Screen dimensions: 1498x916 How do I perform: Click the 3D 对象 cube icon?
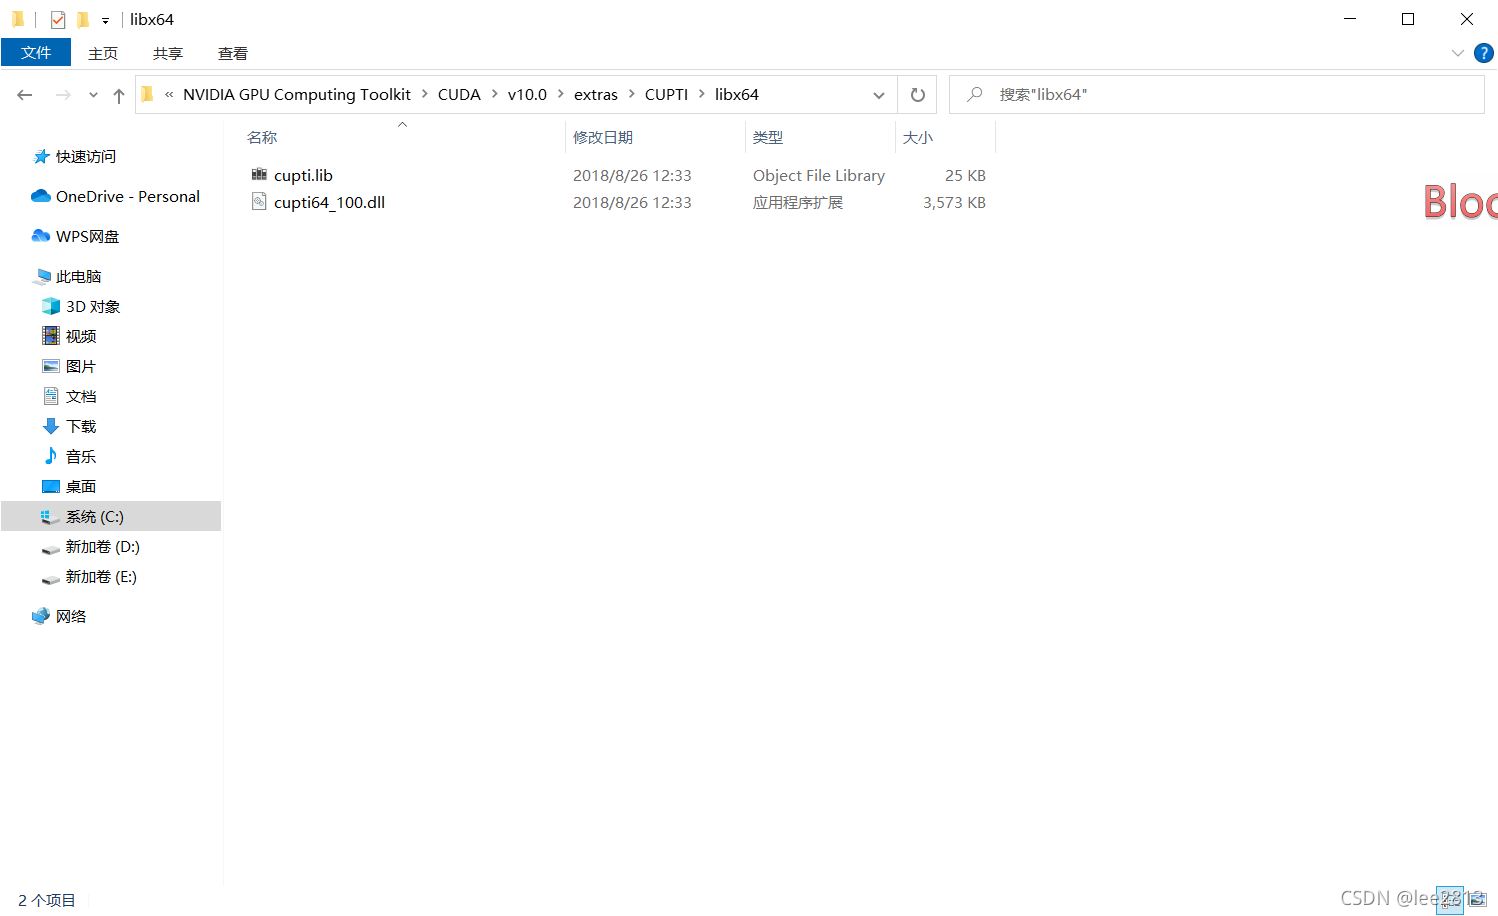tap(51, 306)
